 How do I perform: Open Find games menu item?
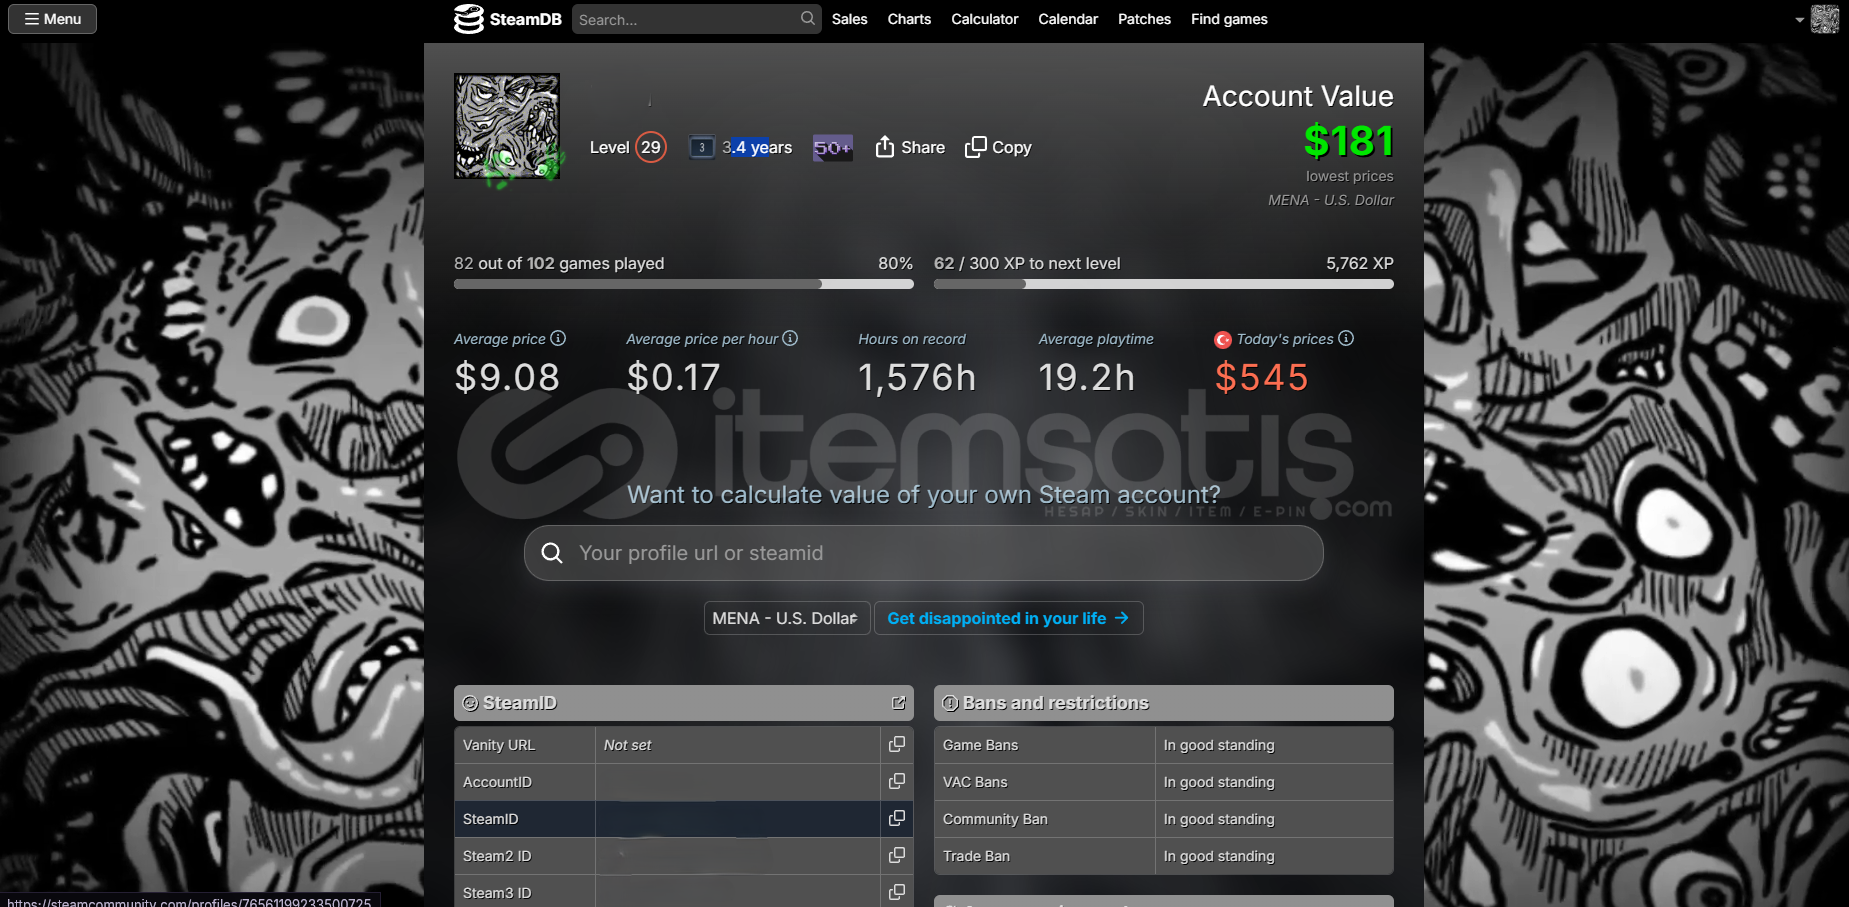[x=1229, y=19]
